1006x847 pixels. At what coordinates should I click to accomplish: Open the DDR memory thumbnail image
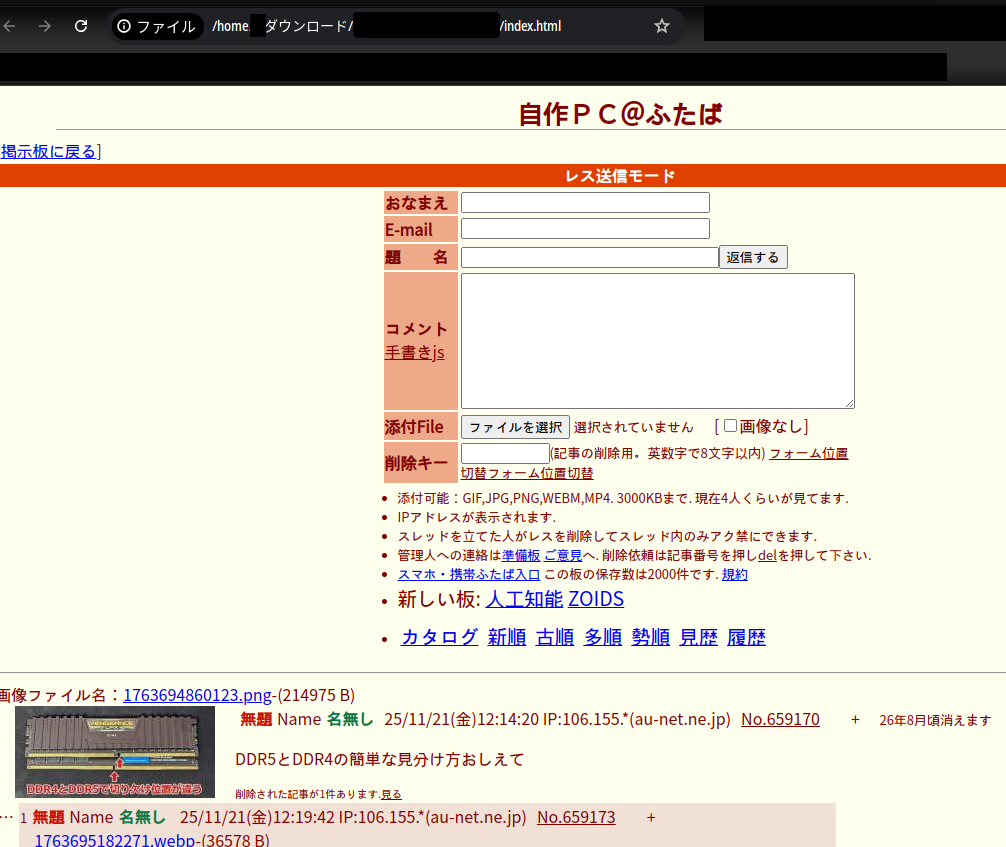pyautogui.click(x=115, y=751)
